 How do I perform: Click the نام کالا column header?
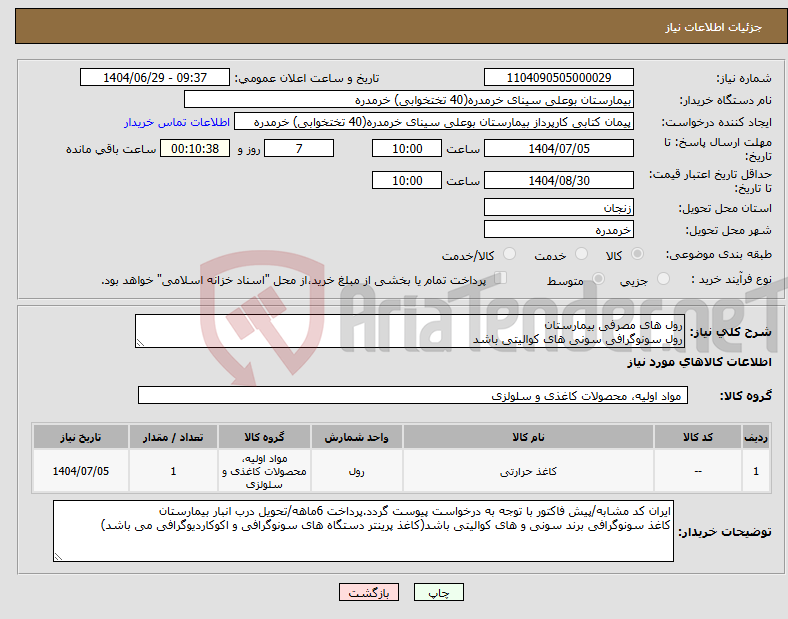click(528, 437)
